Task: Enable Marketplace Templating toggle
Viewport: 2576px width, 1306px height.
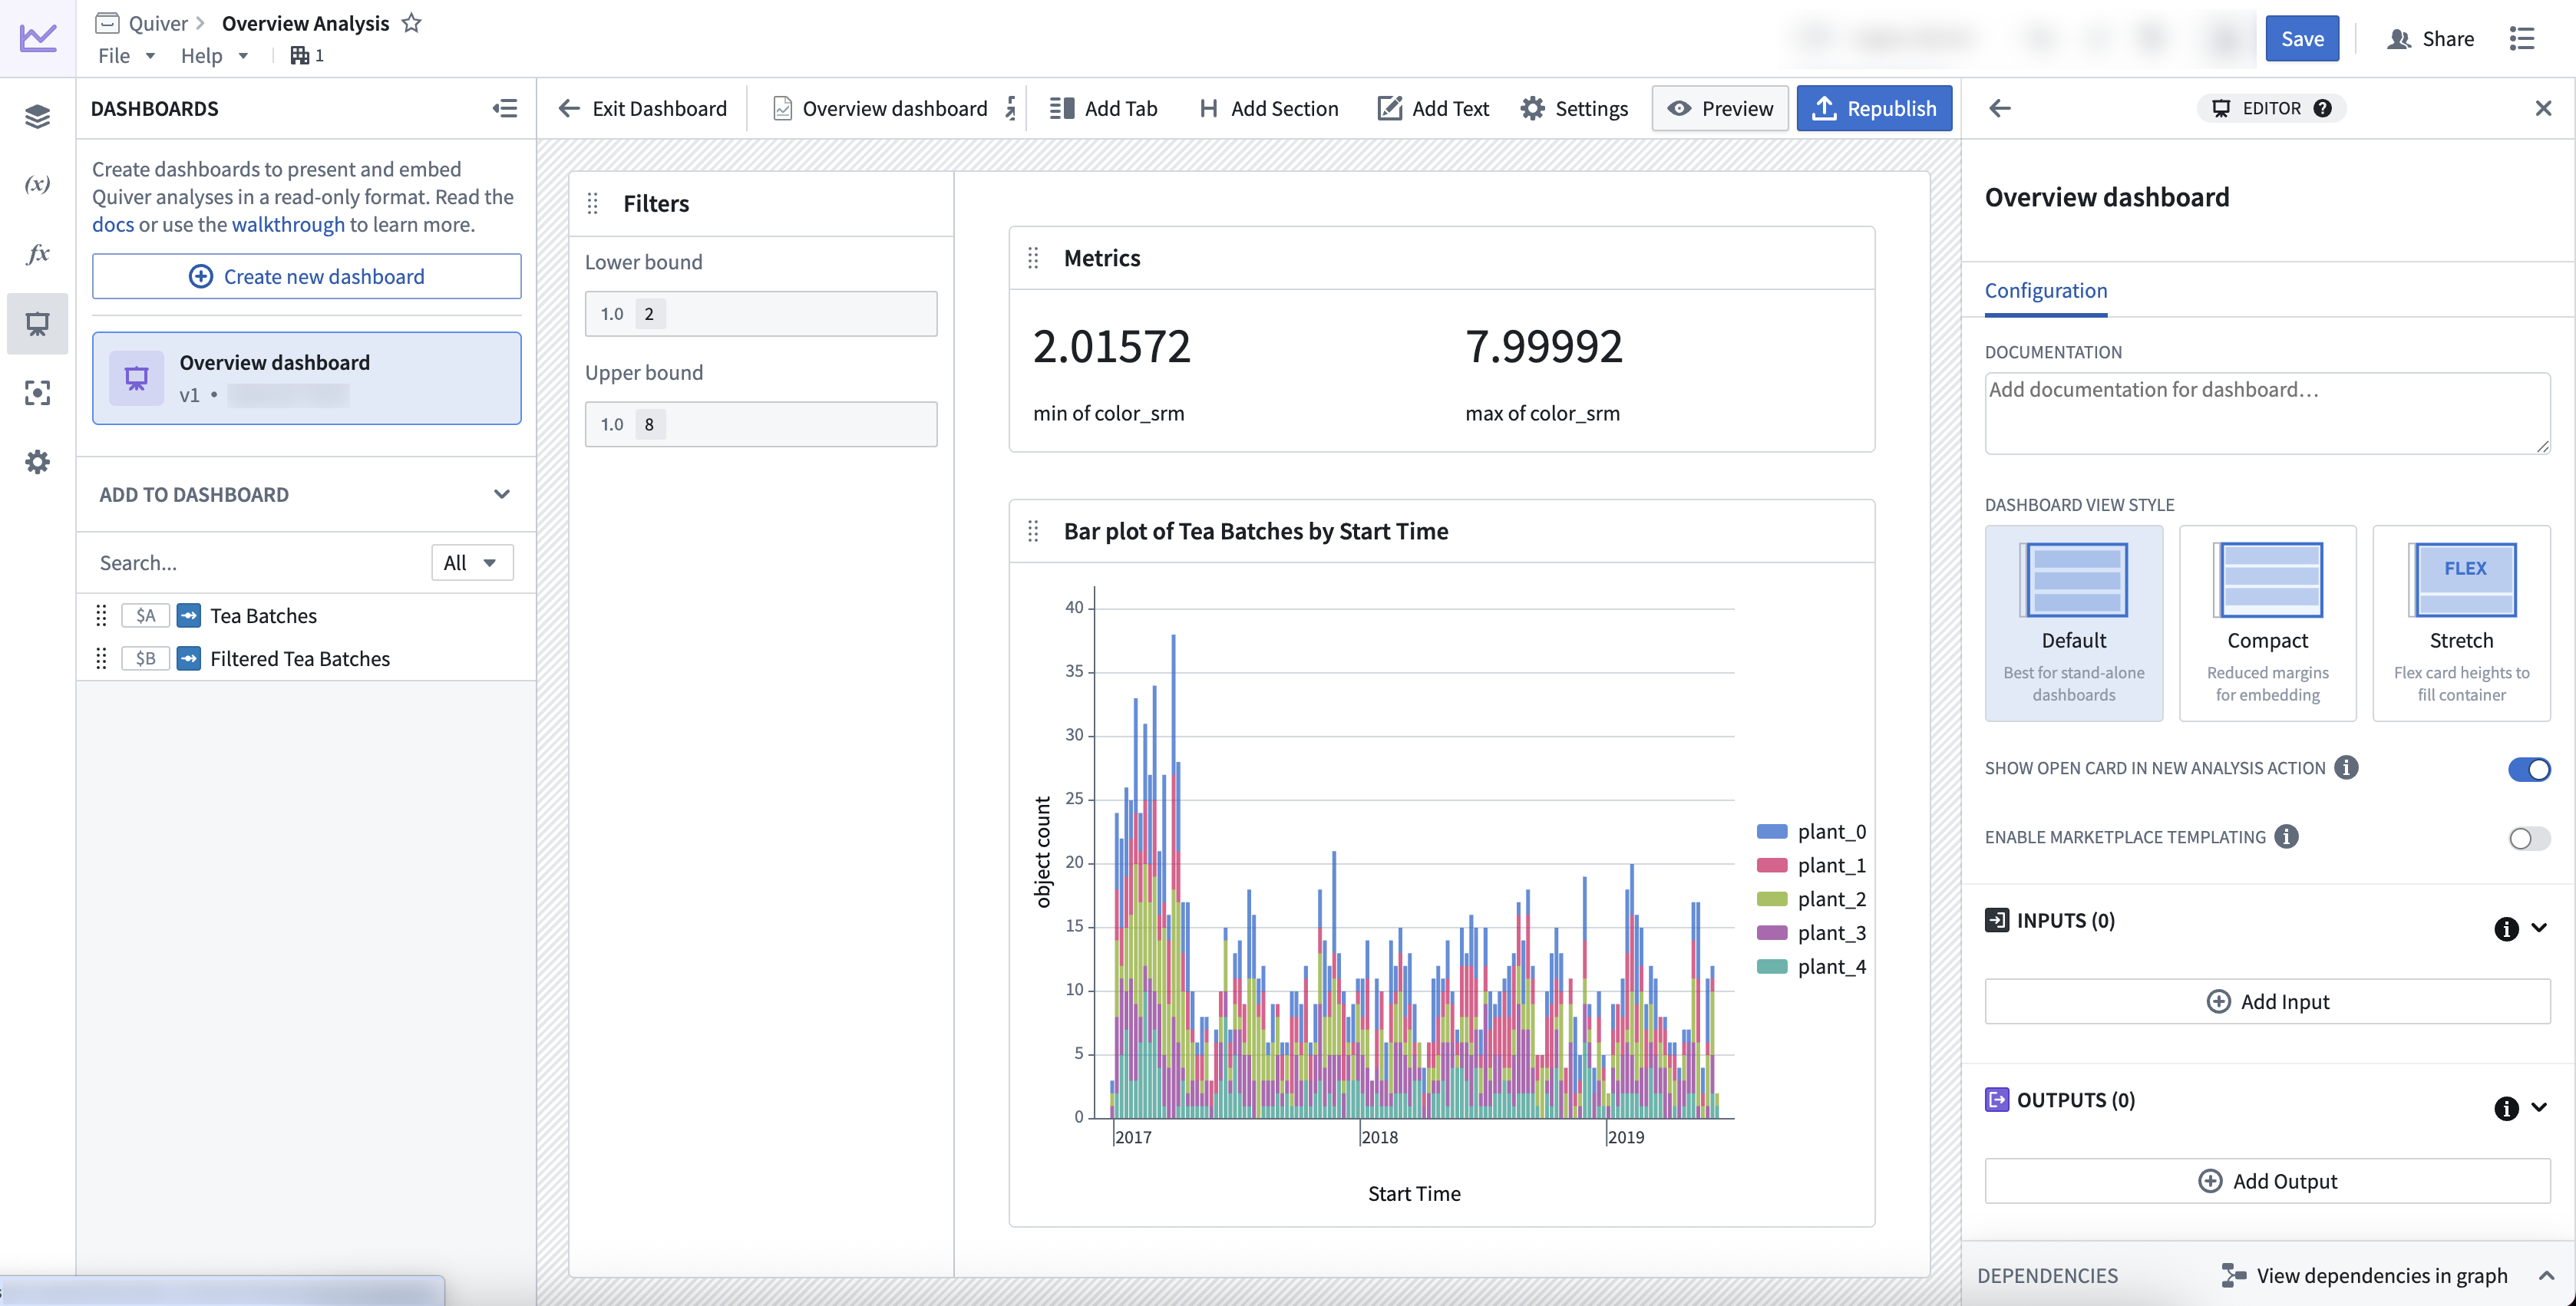Action: 2529,838
